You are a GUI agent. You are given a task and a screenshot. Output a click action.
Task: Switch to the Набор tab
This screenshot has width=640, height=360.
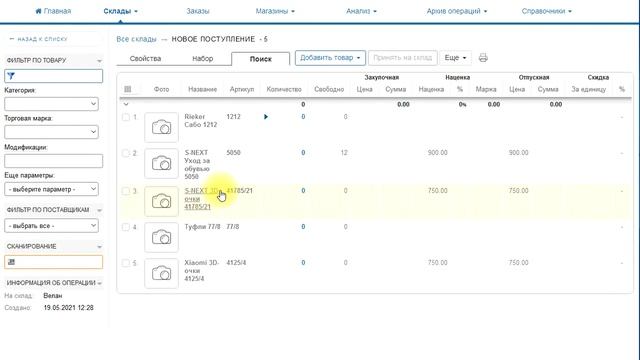click(x=203, y=58)
